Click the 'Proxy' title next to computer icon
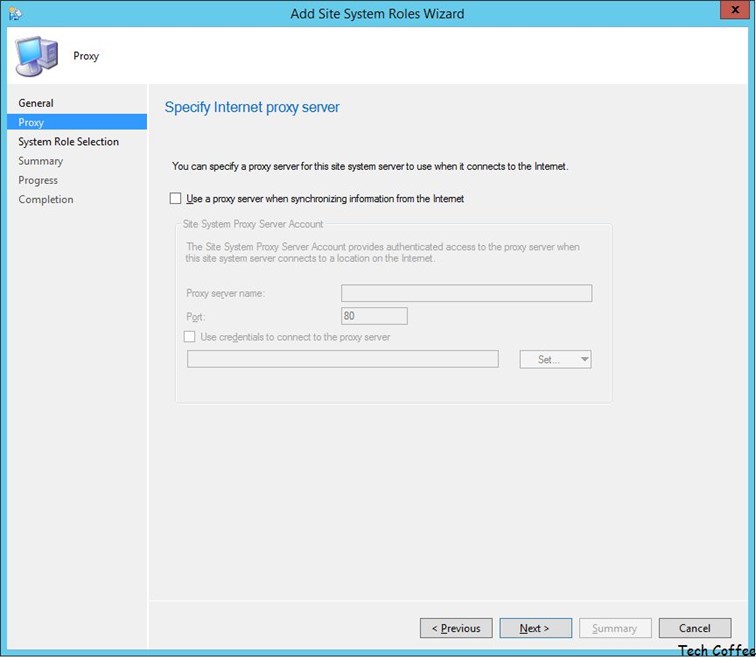The image size is (756, 660). (86, 56)
